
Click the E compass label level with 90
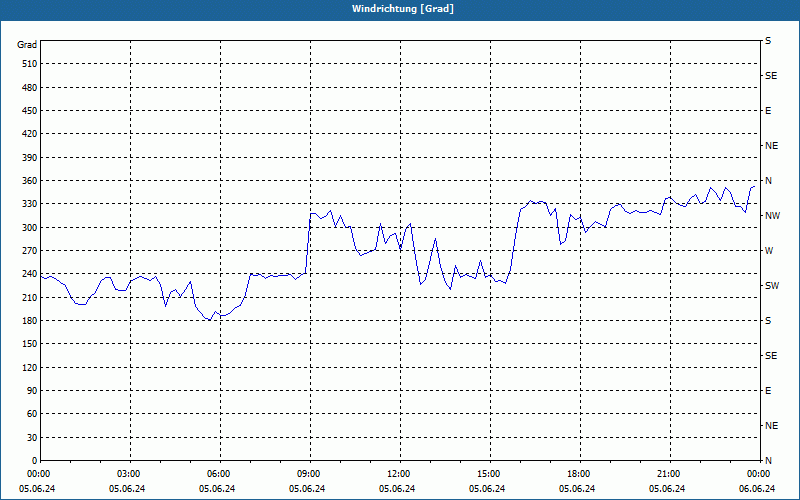coord(768,391)
